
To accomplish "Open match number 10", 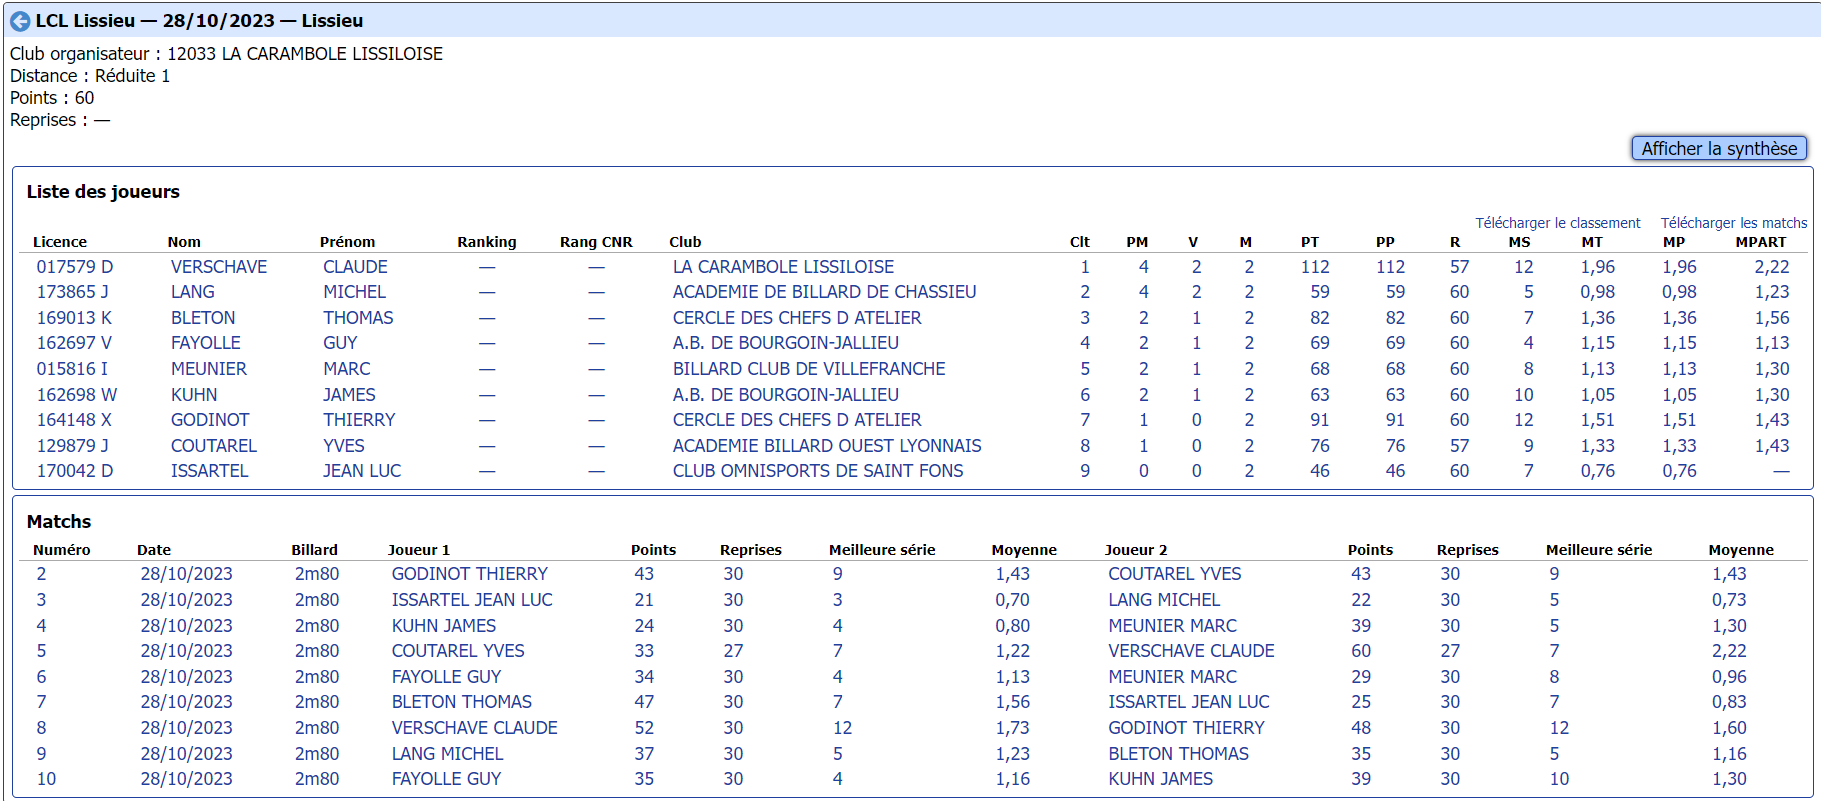I will pyautogui.click(x=46, y=779).
